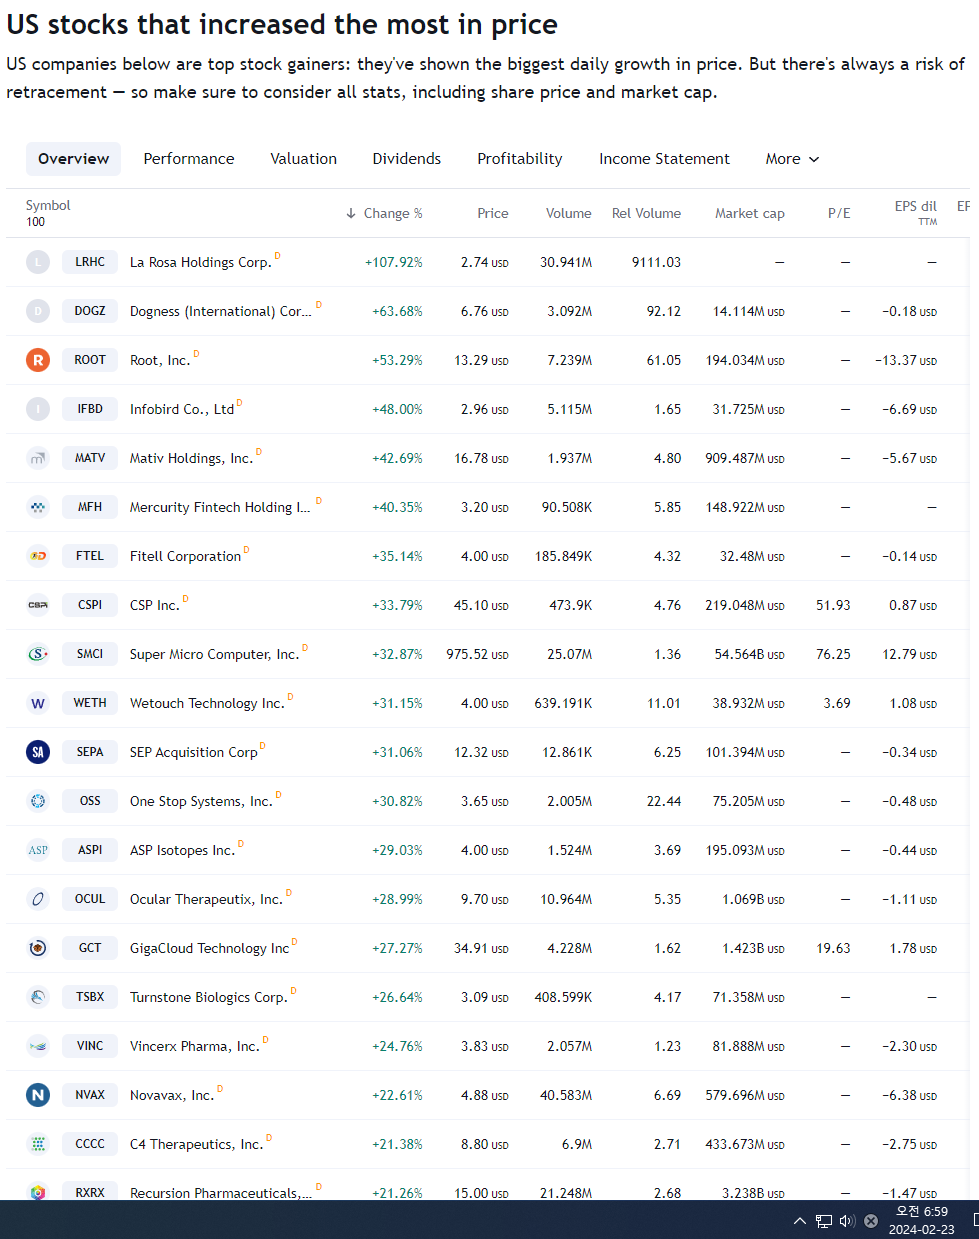
Task: Click the 40.583M volume cell
Action: click(x=566, y=1095)
